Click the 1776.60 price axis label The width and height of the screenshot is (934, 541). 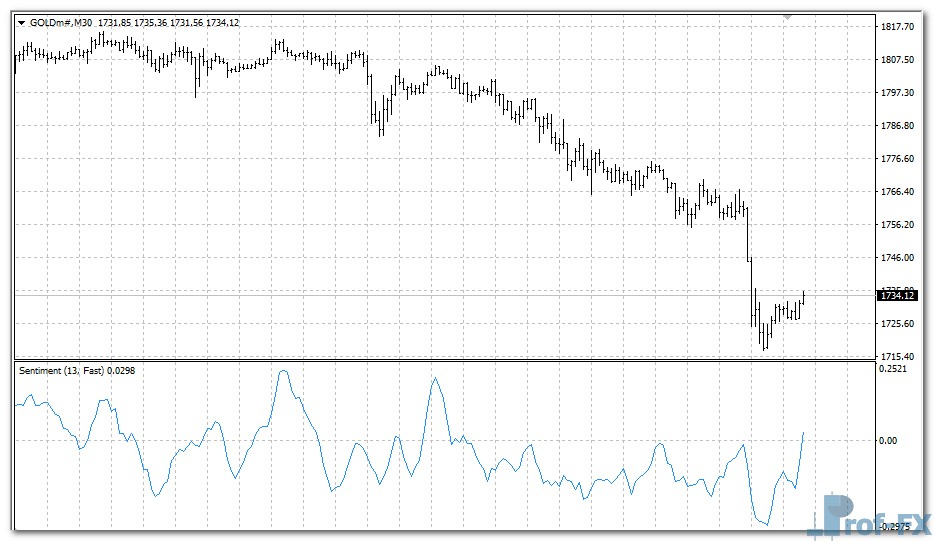coord(897,159)
